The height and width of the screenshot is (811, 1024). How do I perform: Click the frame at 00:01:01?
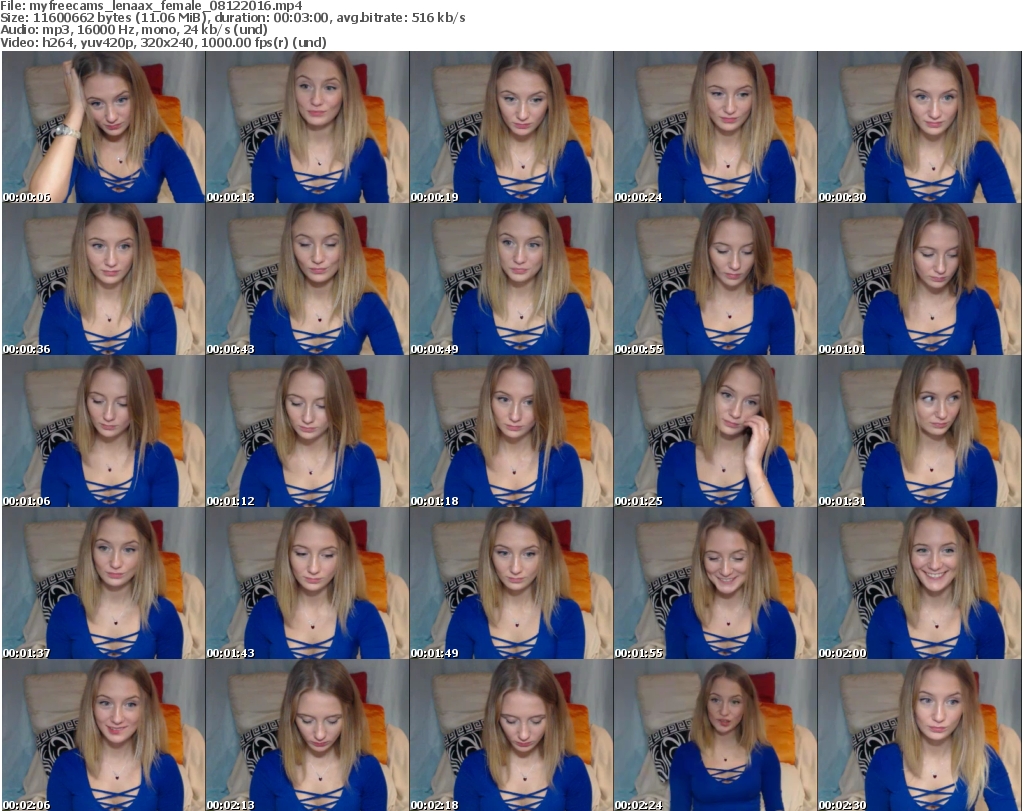(920, 279)
